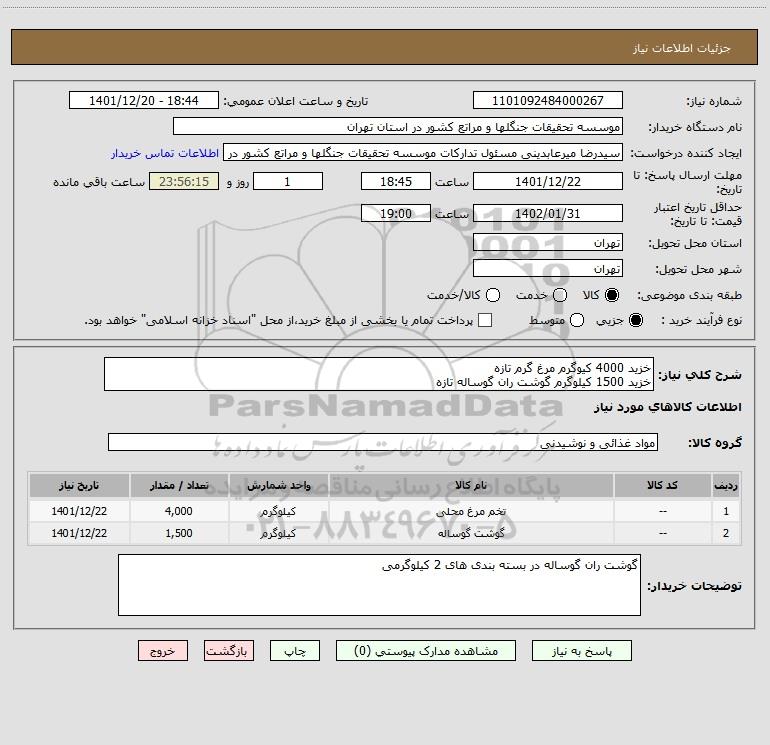
Task: Click the جزئیات اطلاعات نیاز header title
Action: point(682,48)
